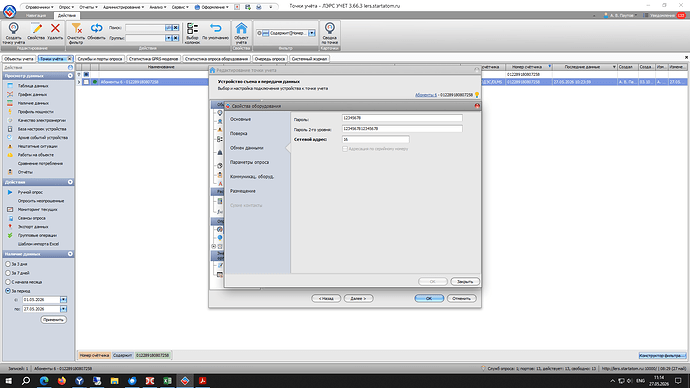The height and width of the screenshot is (388, 690).
Task: Open Работы на объекте in sidebar
Action: point(36,155)
